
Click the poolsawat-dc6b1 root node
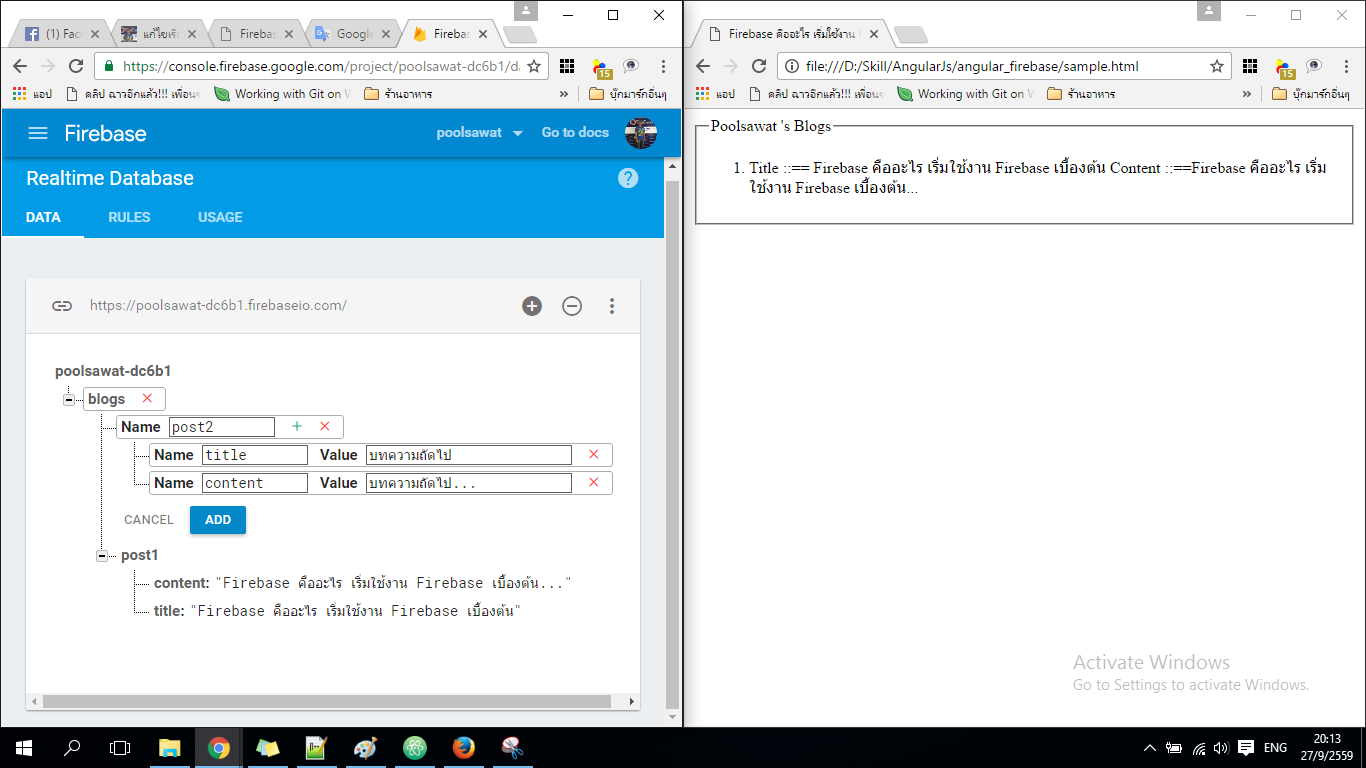point(113,371)
